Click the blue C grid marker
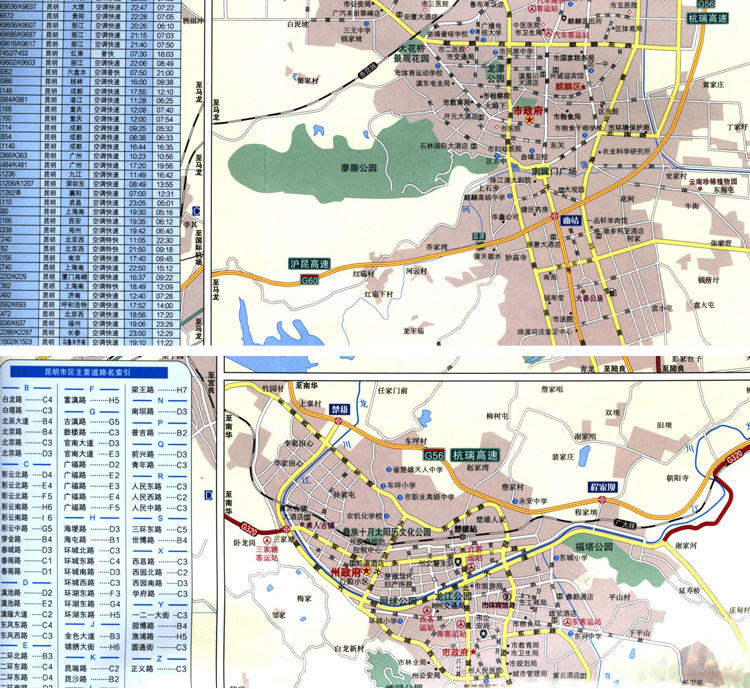The image size is (750, 689). (x=196, y=211)
